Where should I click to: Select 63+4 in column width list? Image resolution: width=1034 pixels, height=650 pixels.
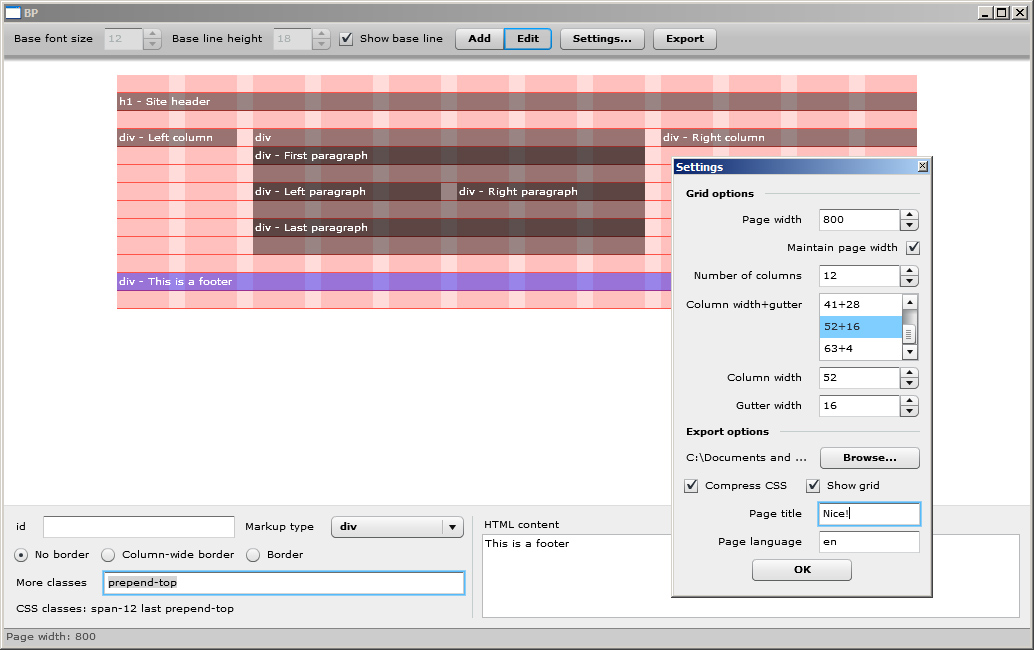pyautogui.click(x=859, y=349)
